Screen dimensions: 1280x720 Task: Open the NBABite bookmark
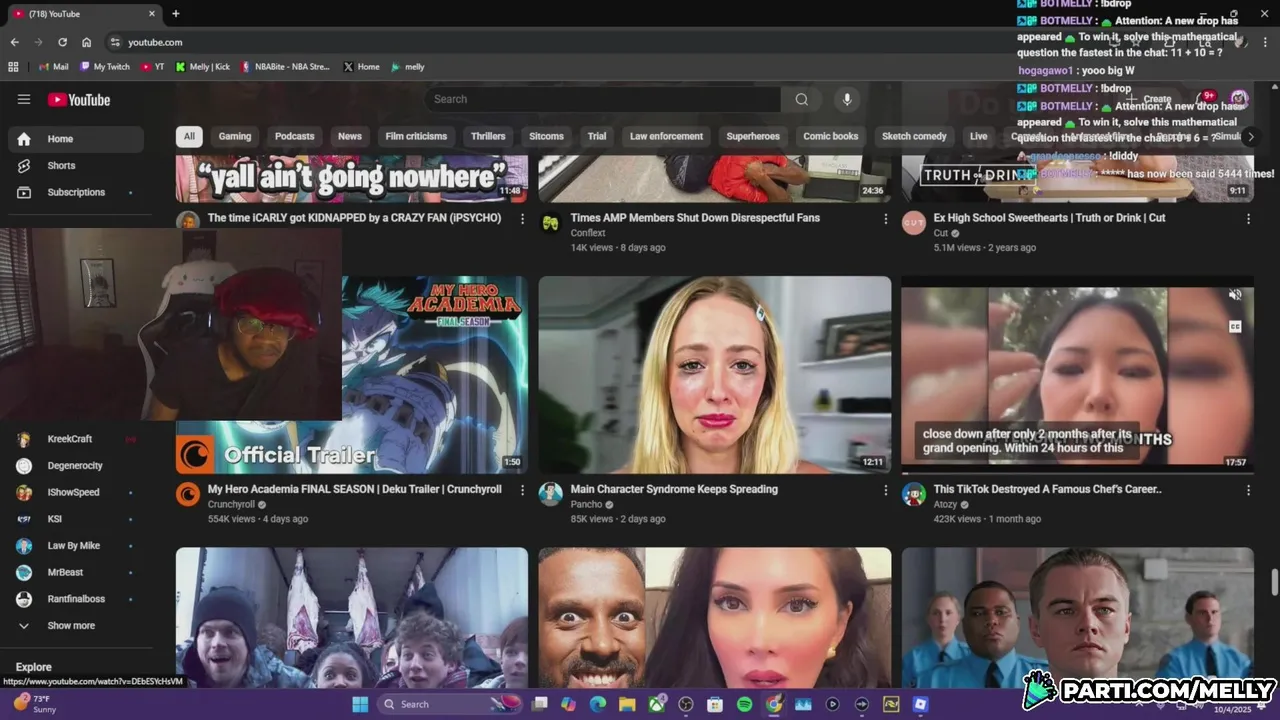tap(285, 67)
